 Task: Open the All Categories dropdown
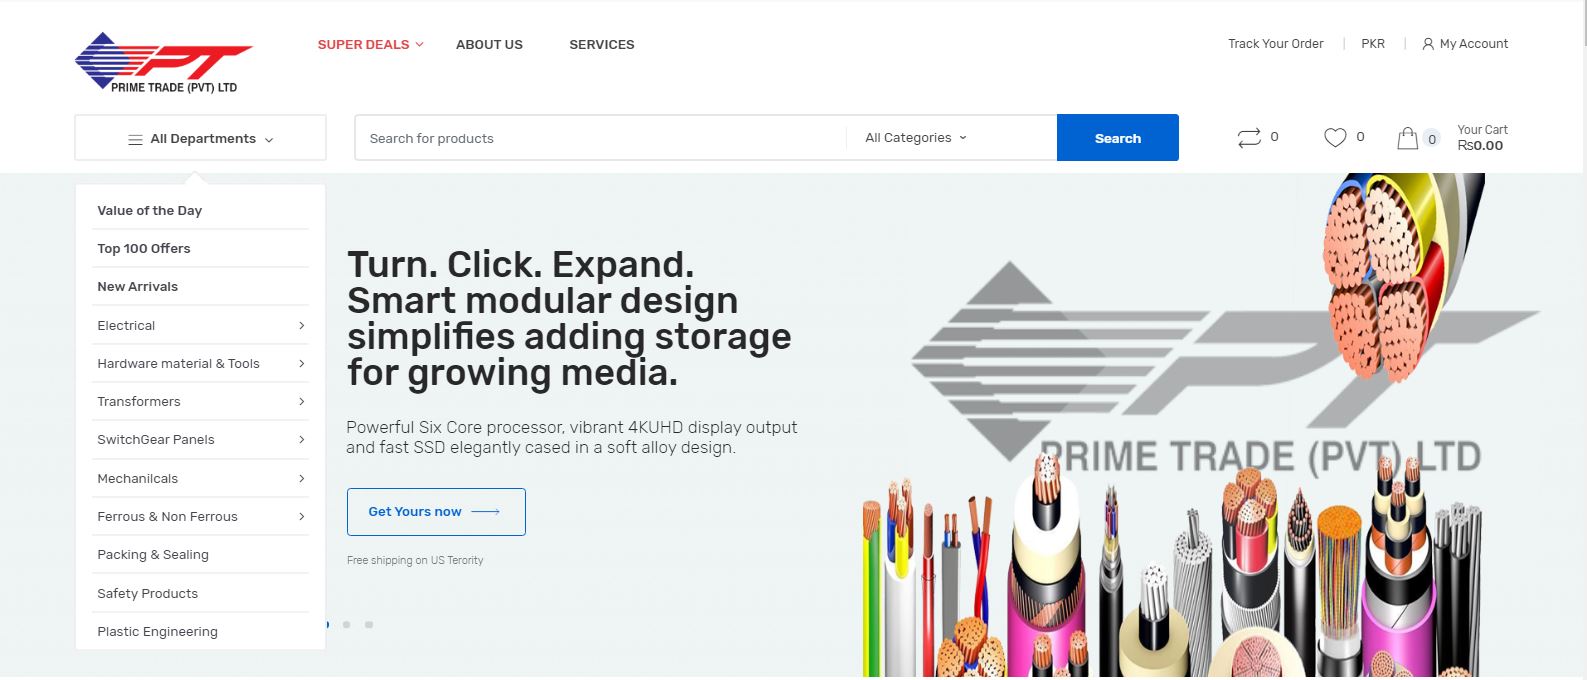pos(916,138)
